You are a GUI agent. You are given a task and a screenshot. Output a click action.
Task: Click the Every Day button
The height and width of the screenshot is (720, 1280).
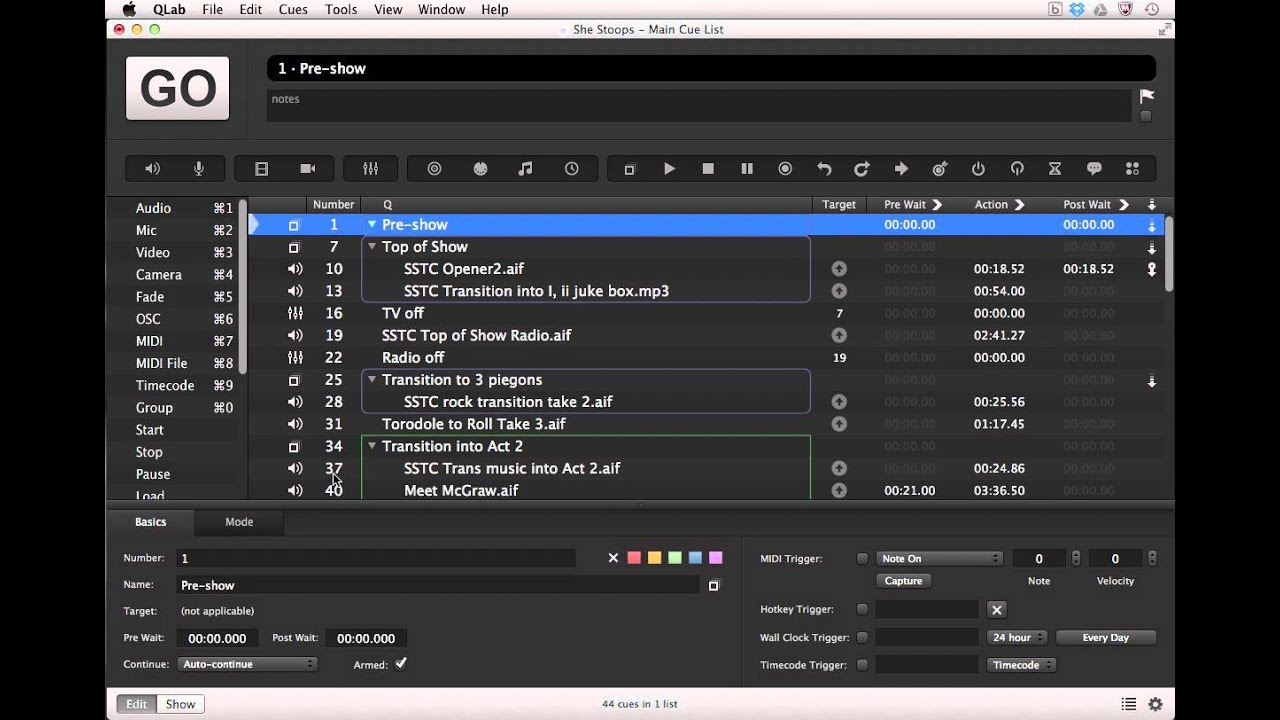pos(1106,637)
